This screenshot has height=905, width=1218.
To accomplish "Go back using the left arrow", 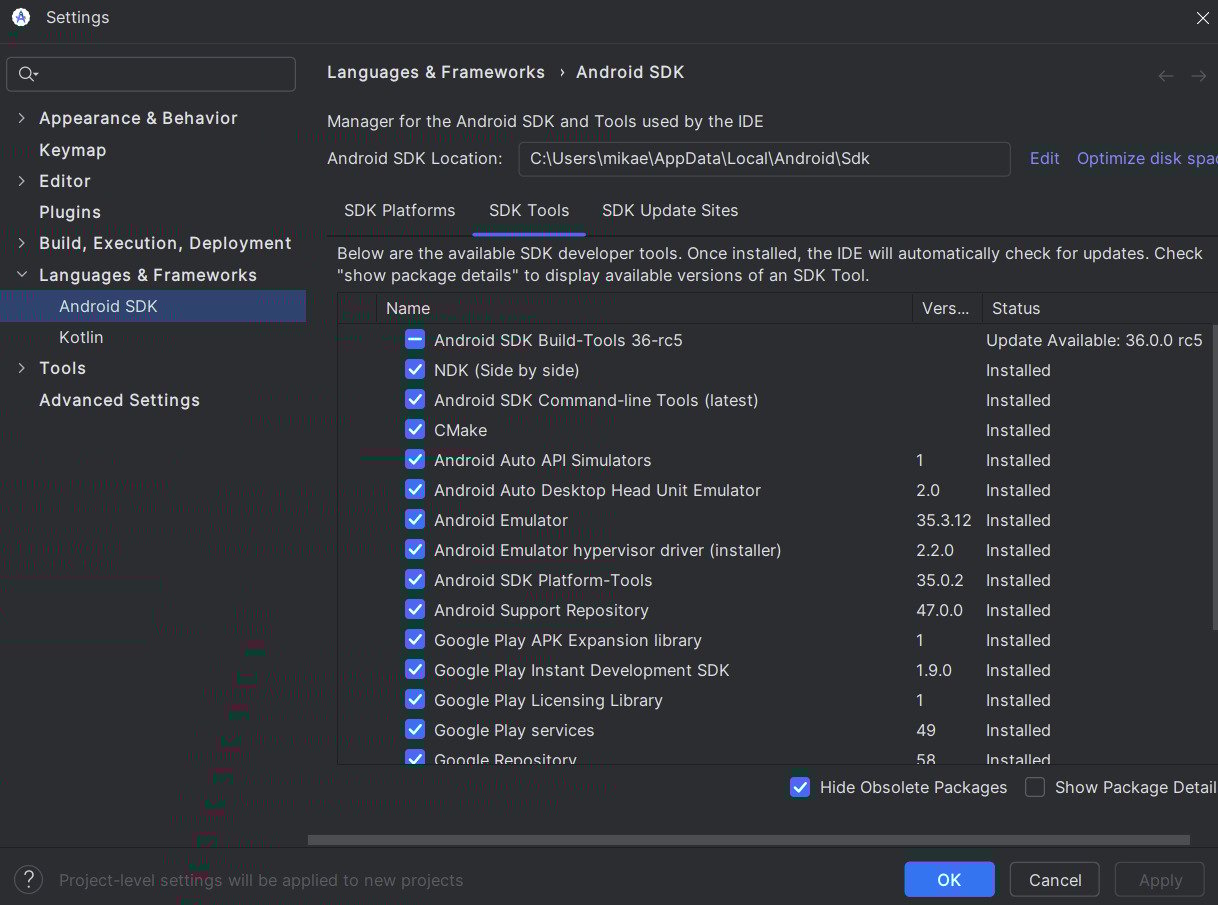I will coord(1166,76).
